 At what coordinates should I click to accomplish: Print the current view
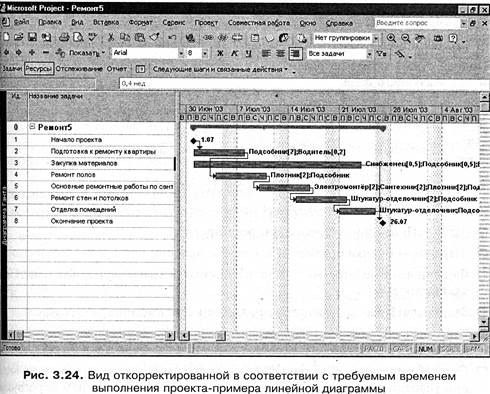(x=64, y=37)
